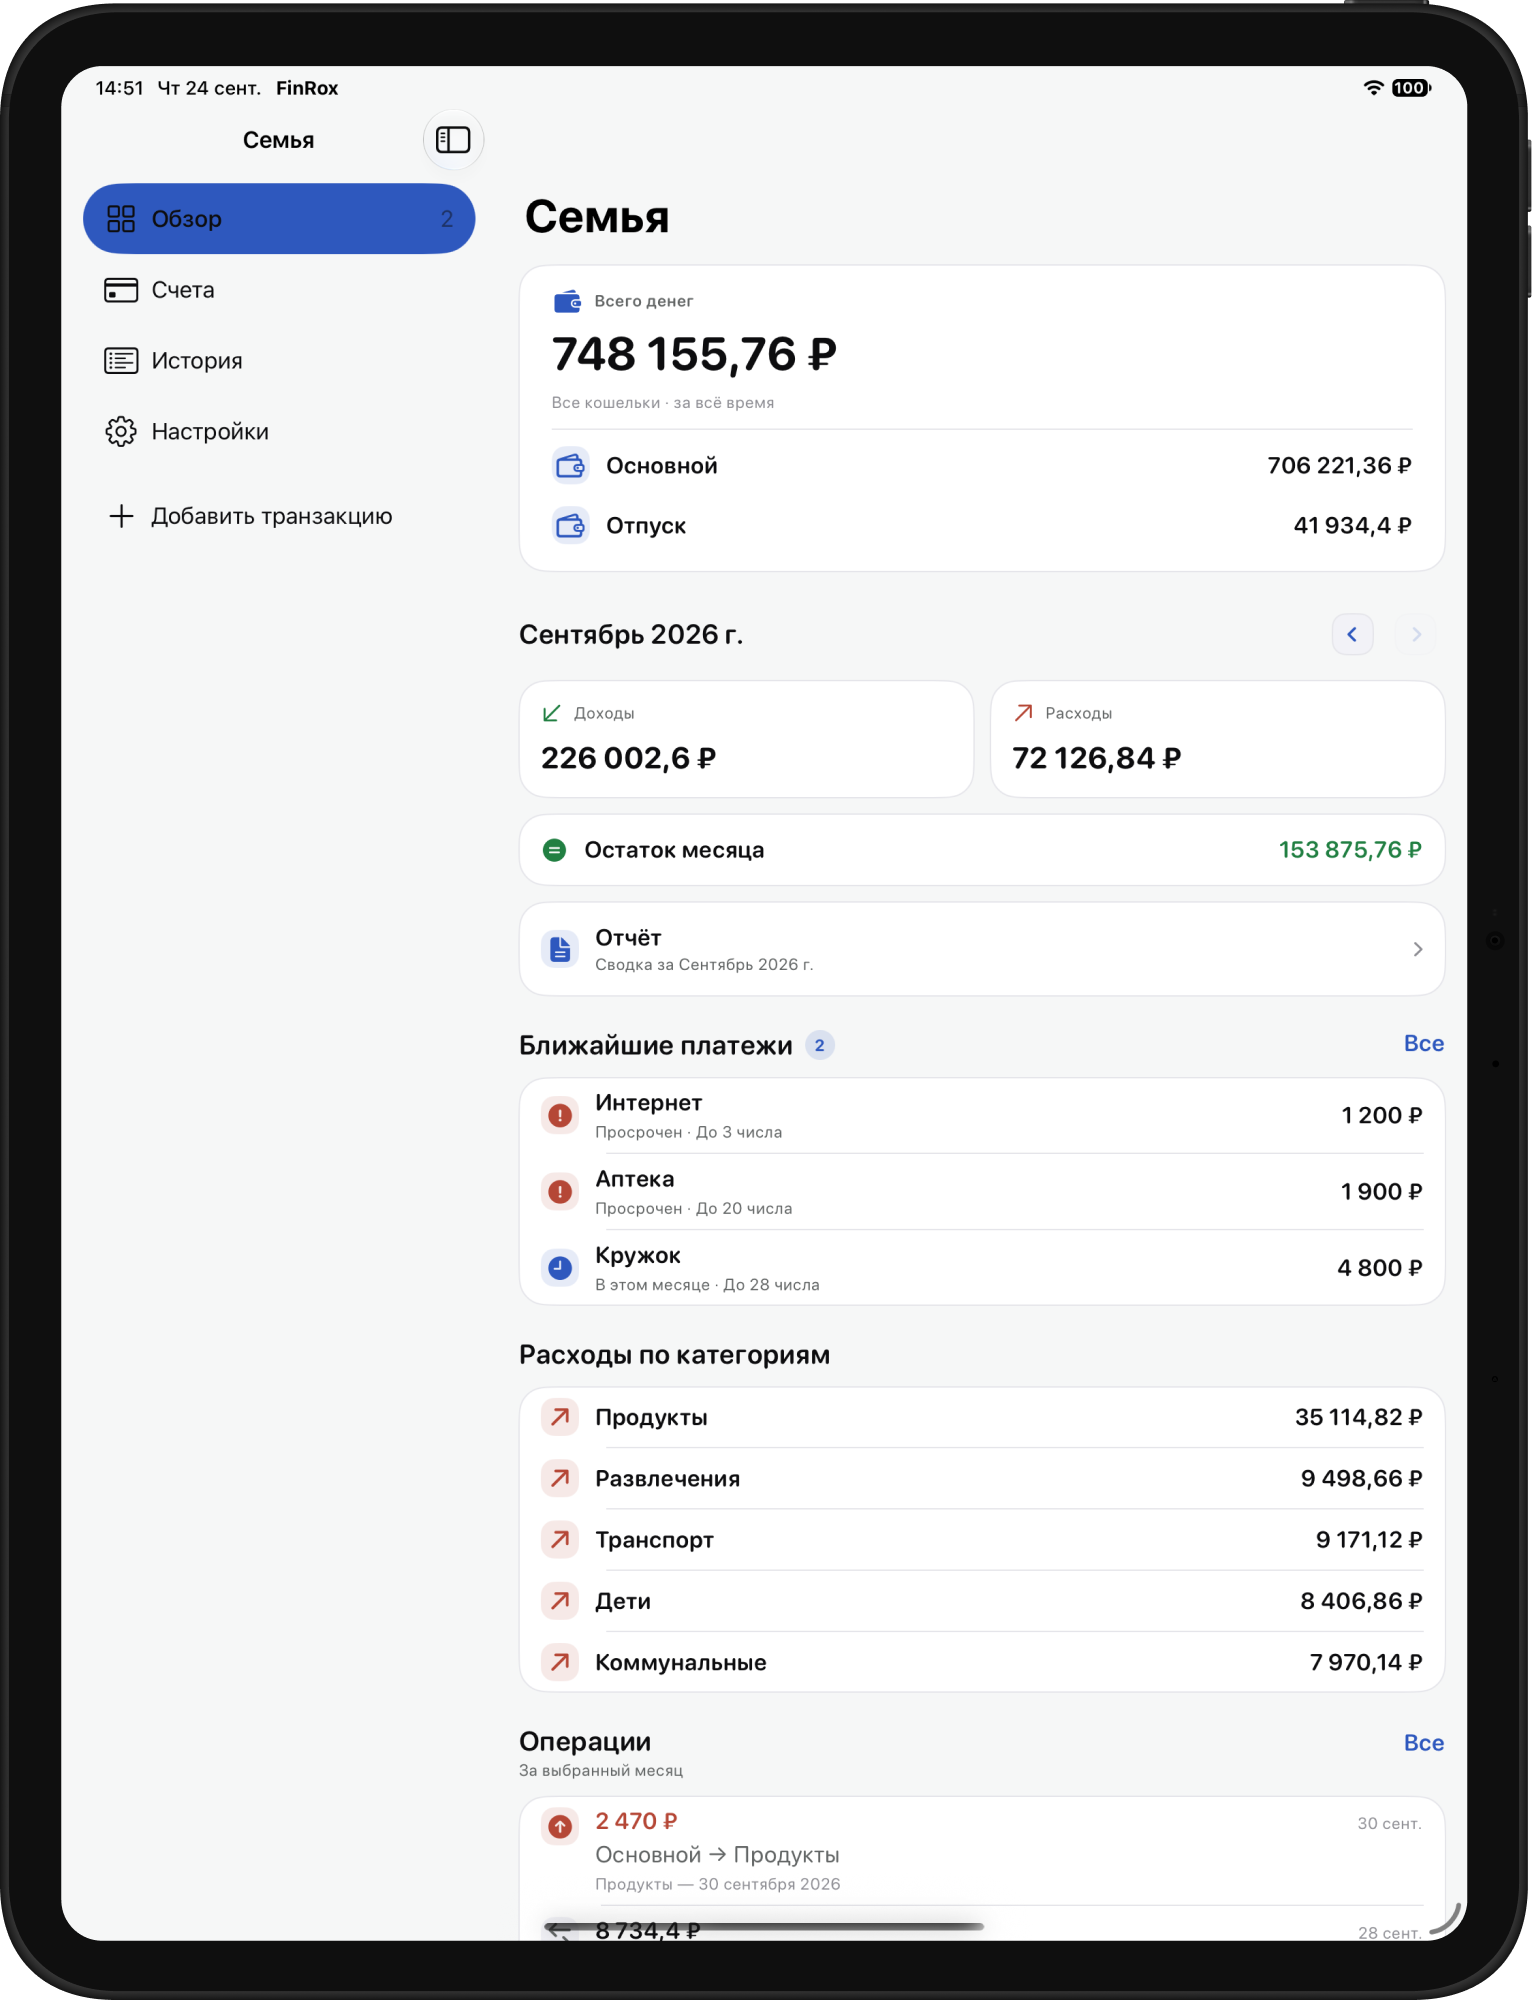The image size is (1532, 2000).
Task: Click the battery indicator
Action: (1411, 88)
